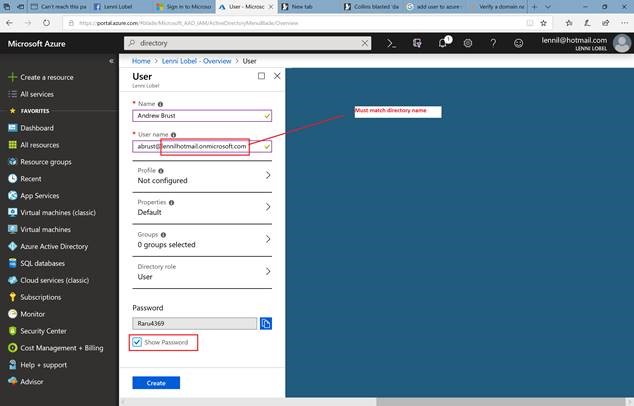
Task: Click the help question mark icon
Action: (x=493, y=43)
